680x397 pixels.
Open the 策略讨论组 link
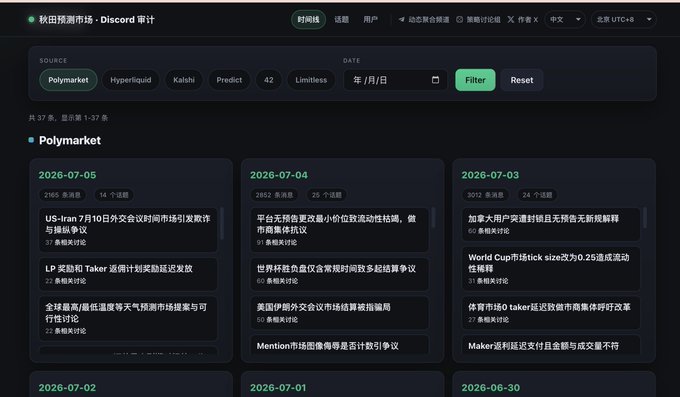pyautogui.click(x=478, y=20)
